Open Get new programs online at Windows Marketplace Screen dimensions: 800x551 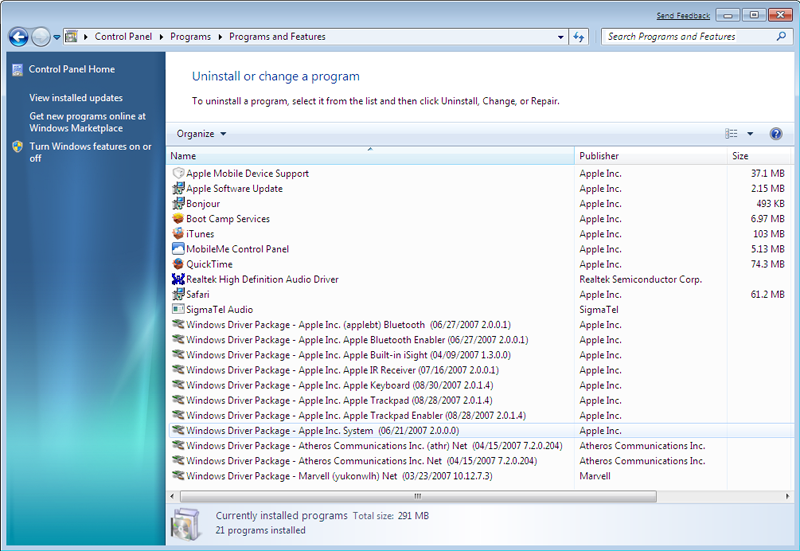[87, 122]
